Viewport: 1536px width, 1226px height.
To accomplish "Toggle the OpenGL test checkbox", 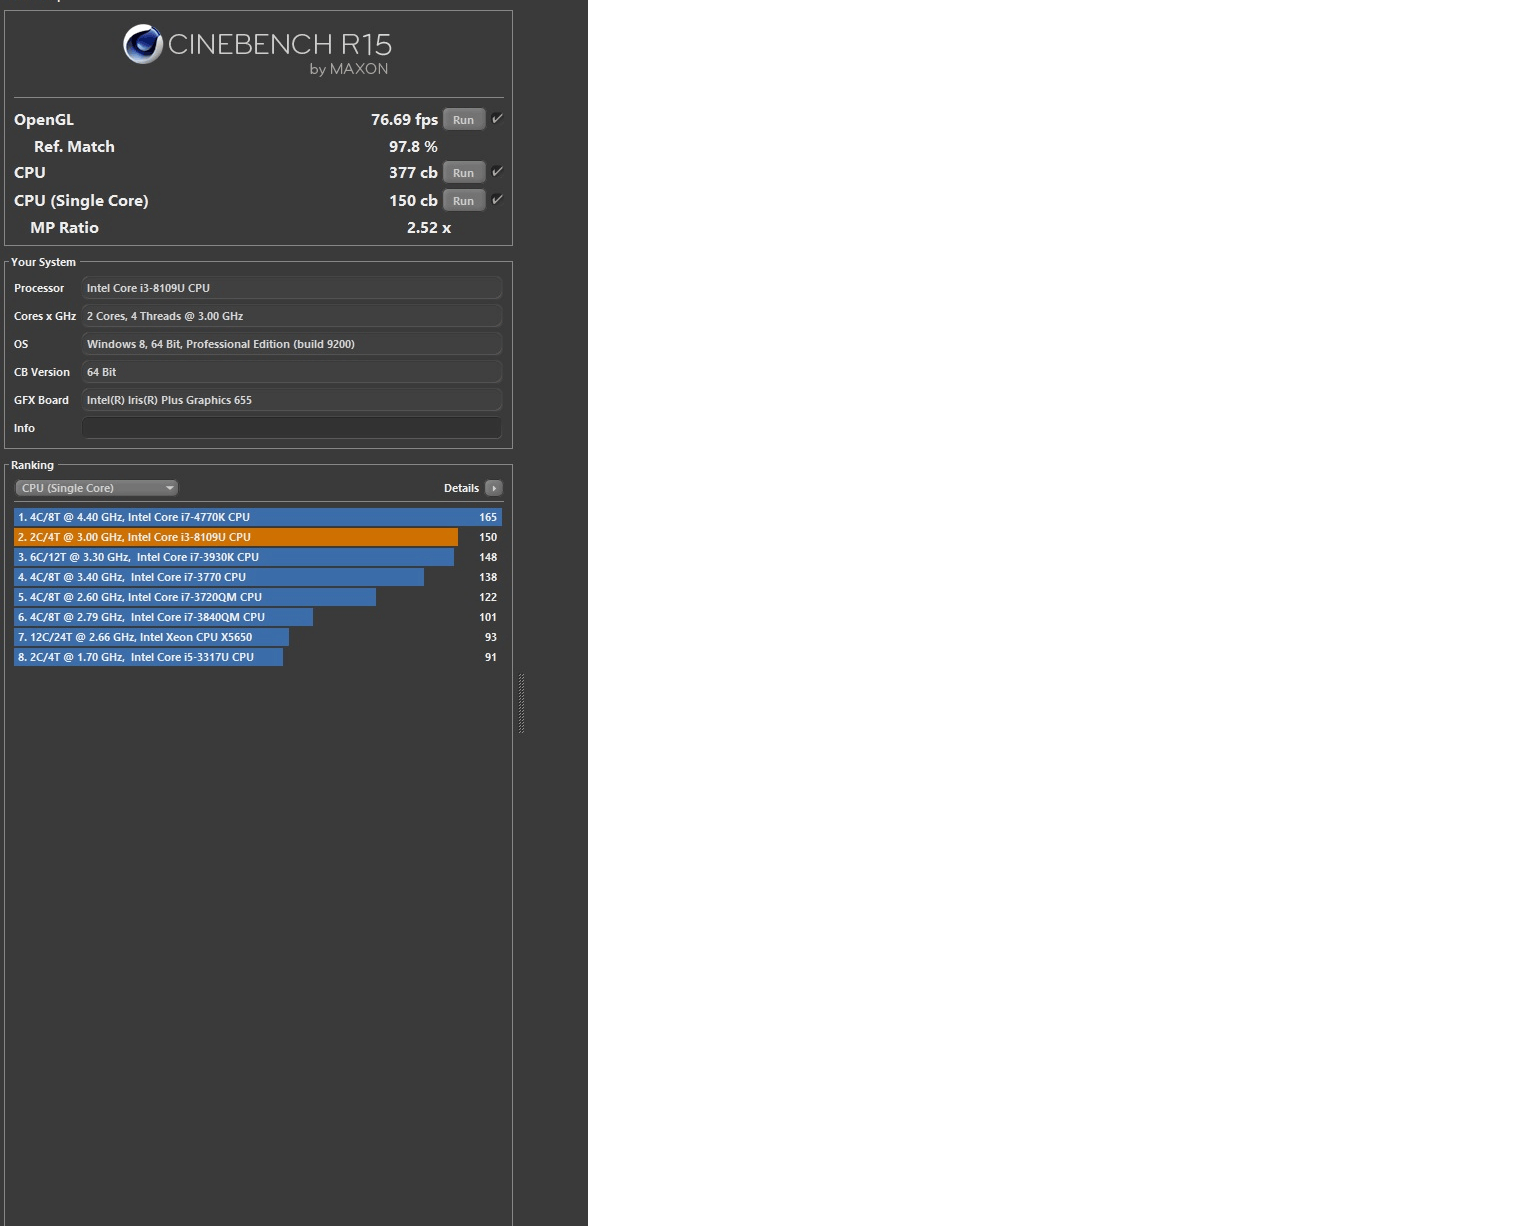I will [x=497, y=119].
